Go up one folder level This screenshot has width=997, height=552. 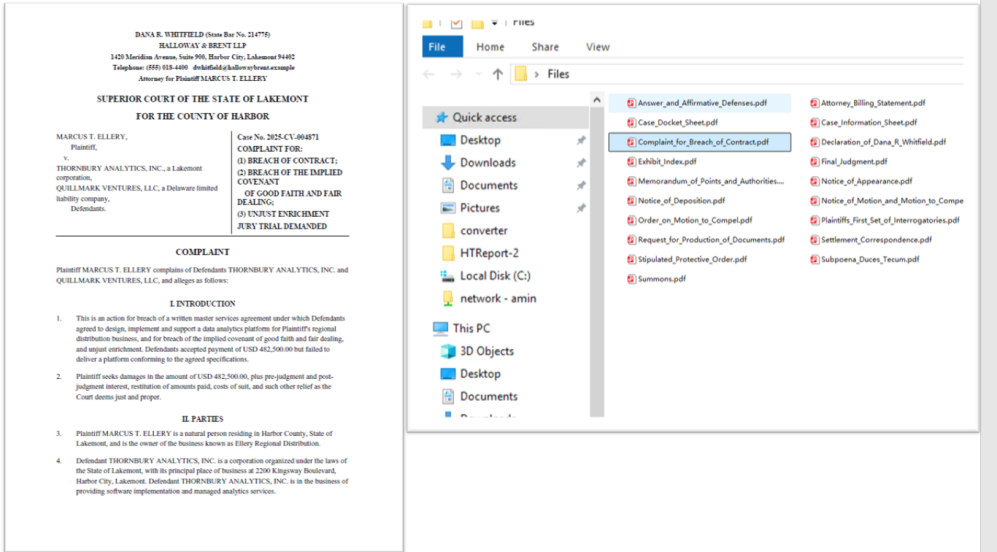tap(497, 74)
